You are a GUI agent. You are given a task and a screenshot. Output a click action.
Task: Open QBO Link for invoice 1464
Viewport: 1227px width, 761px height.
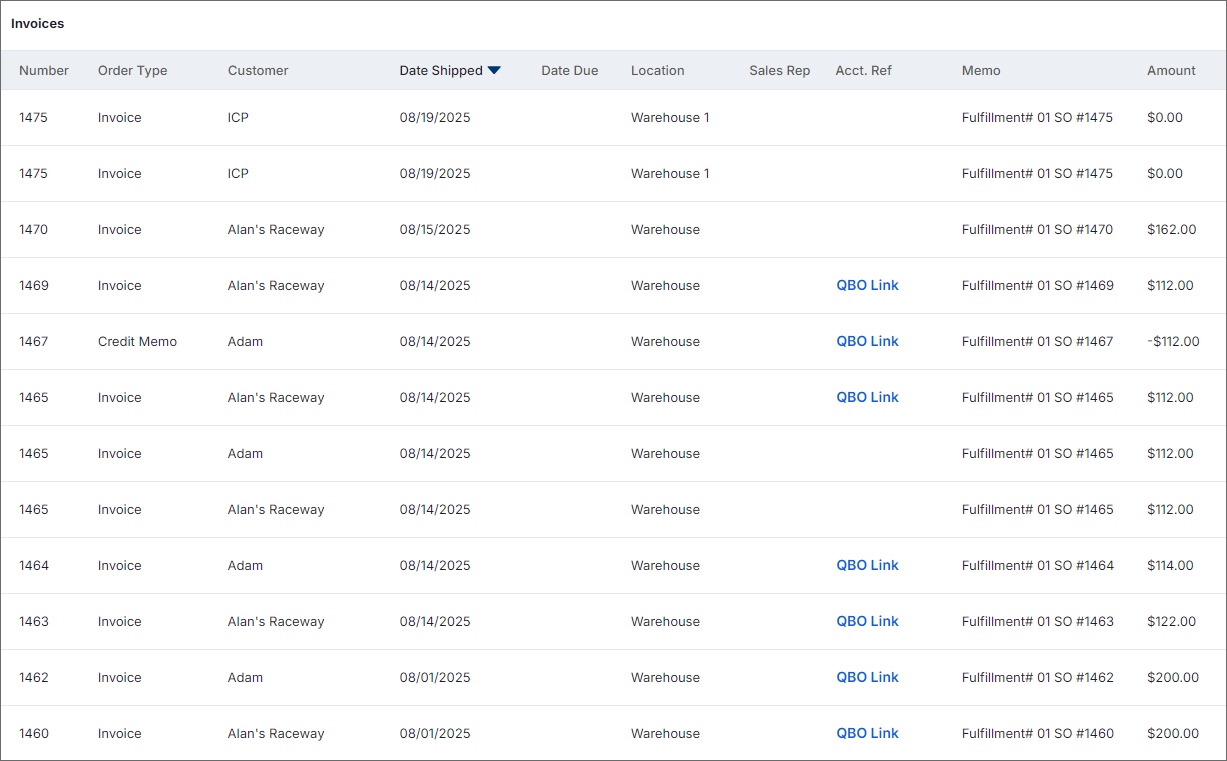pyautogui.click(x=866, y=565)
